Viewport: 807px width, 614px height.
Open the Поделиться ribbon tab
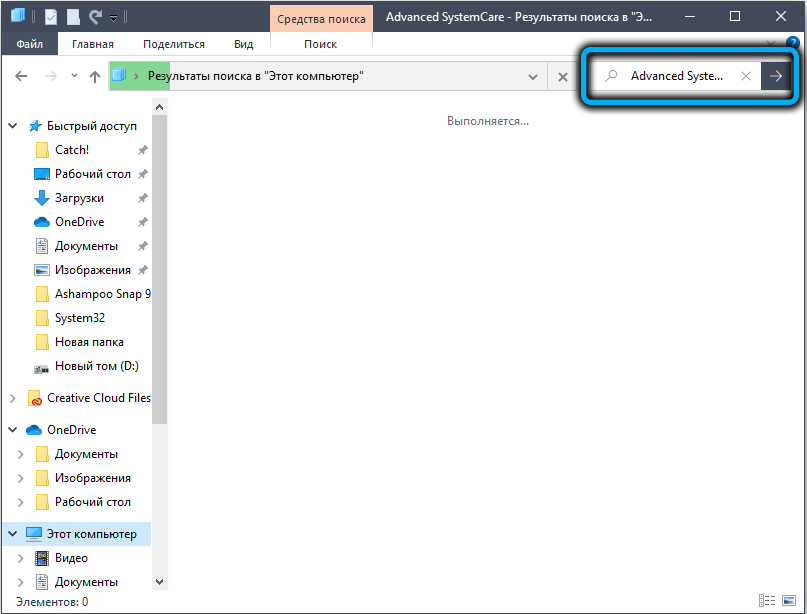tap(174, 44)
